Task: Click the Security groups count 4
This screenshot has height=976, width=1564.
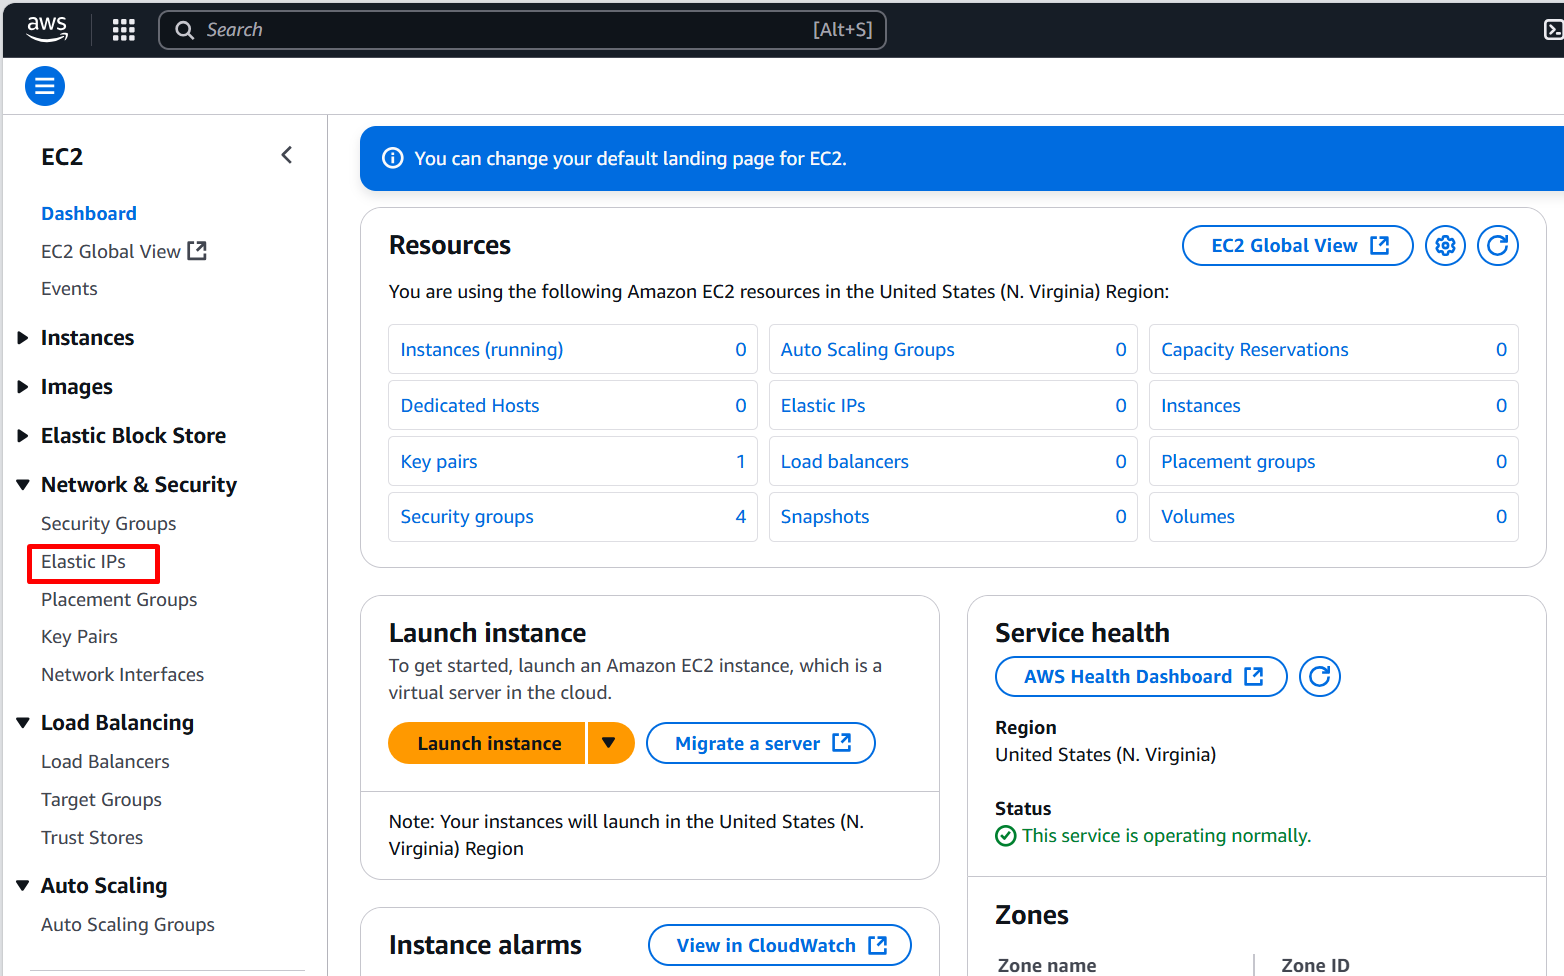Action: coord(741,517)
